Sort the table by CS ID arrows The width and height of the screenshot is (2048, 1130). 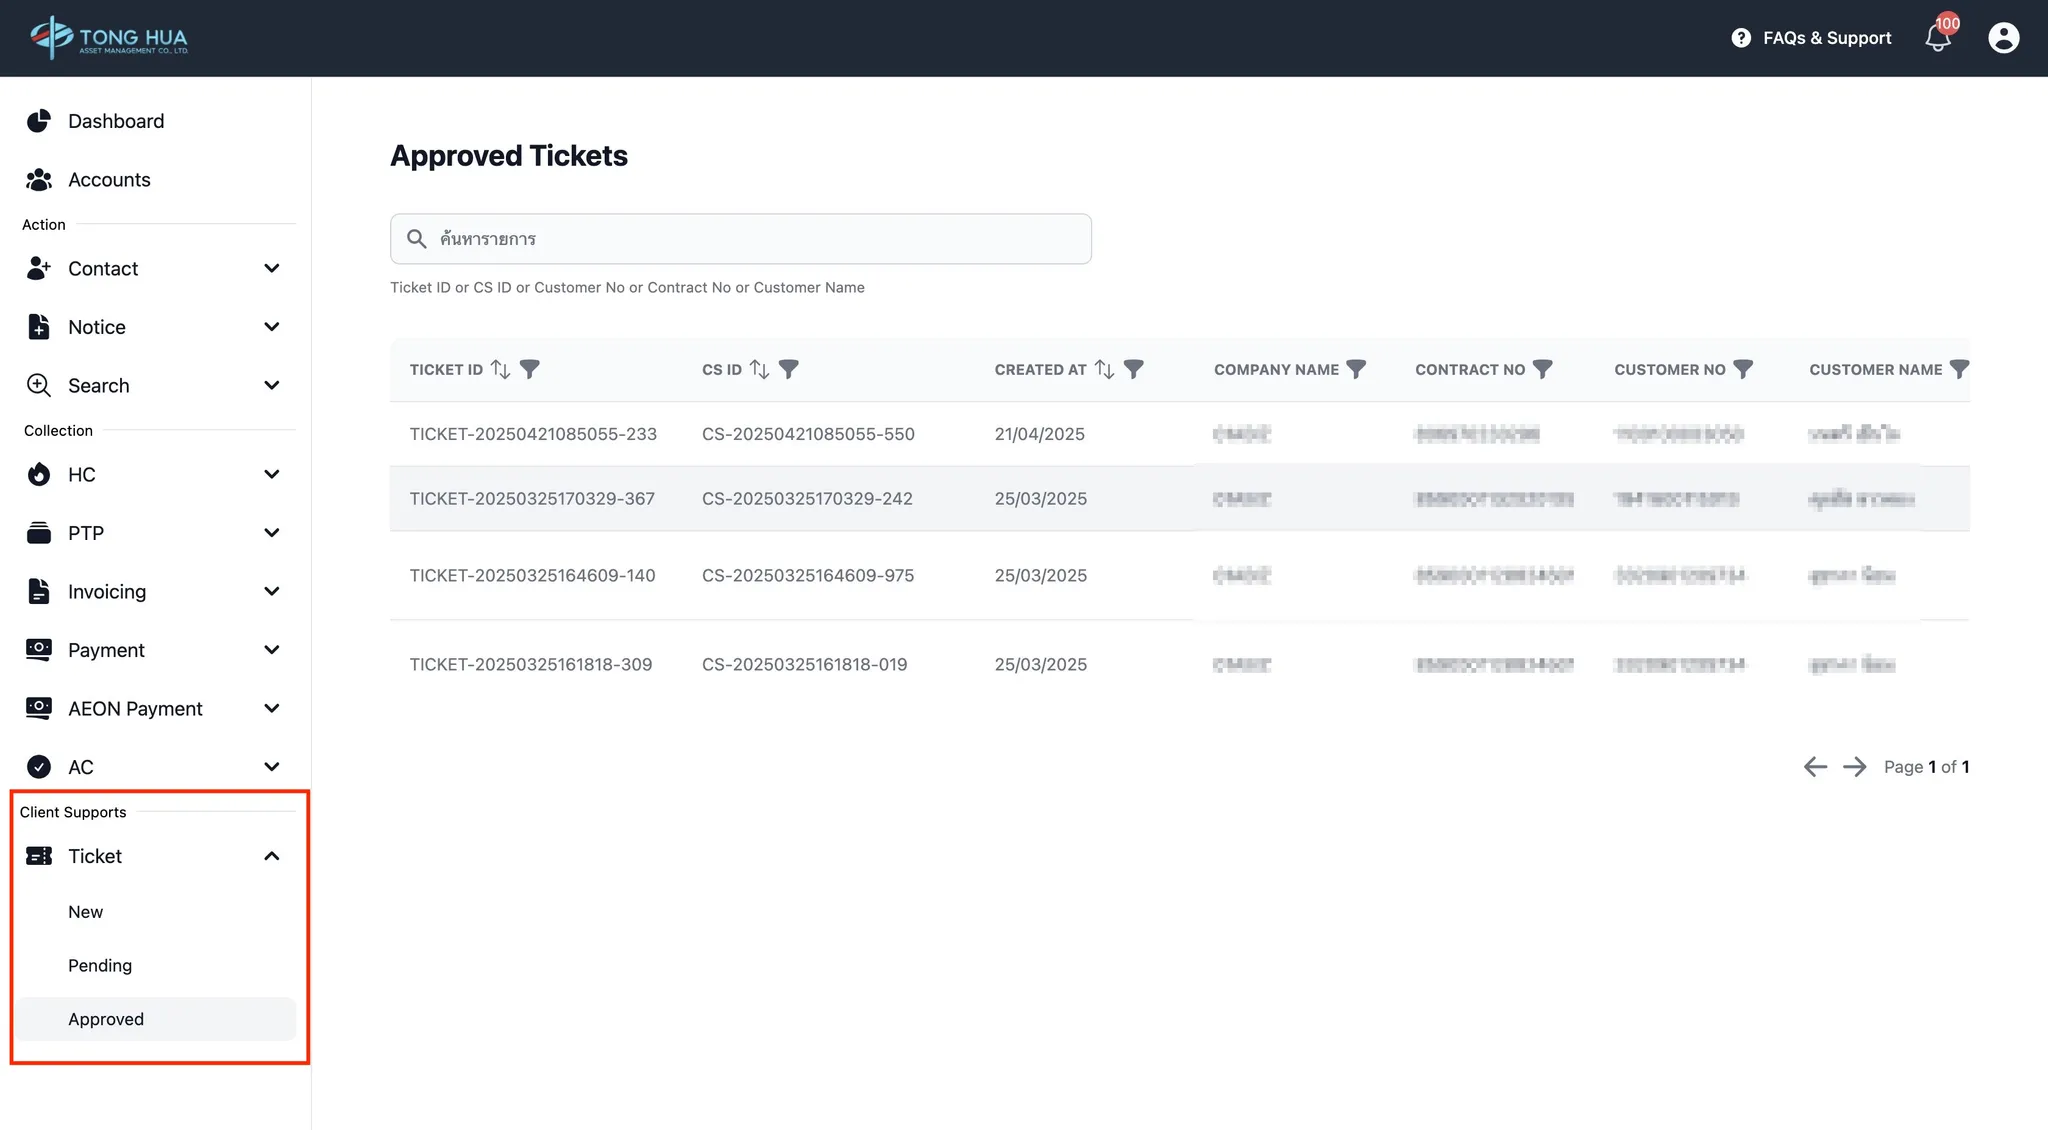[760, 369]
